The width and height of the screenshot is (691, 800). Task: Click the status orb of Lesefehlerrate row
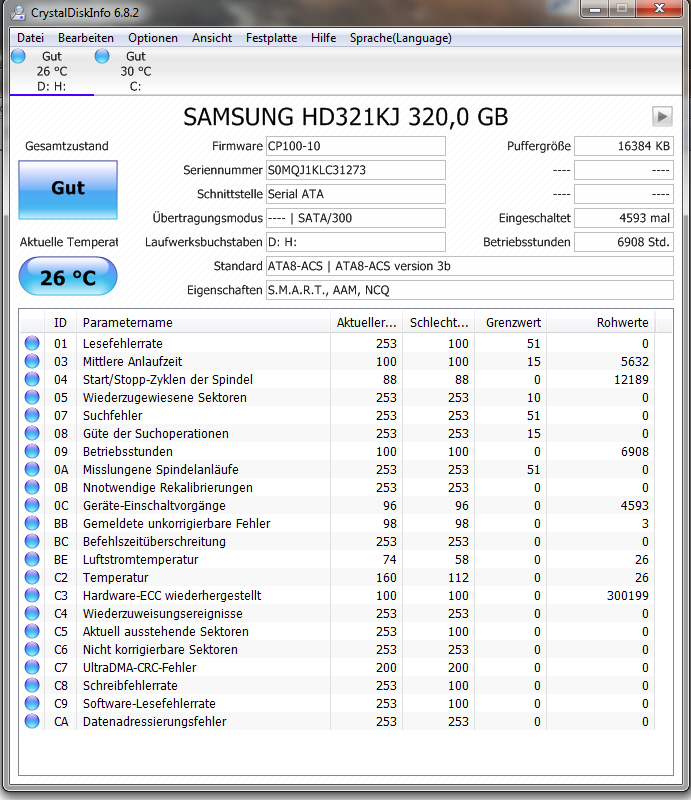click(32, 343)
